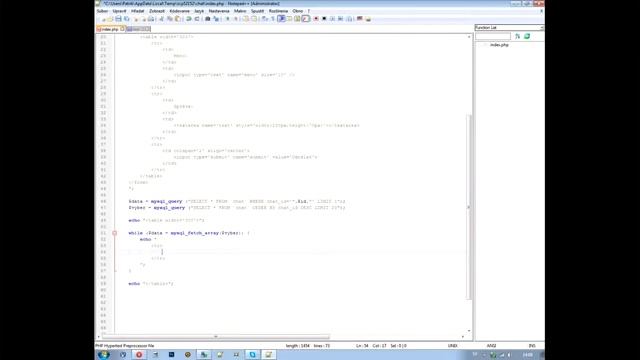Open the Nastavení menu
The height and width of the screenshot is (360, 640).
pos(219,11)
